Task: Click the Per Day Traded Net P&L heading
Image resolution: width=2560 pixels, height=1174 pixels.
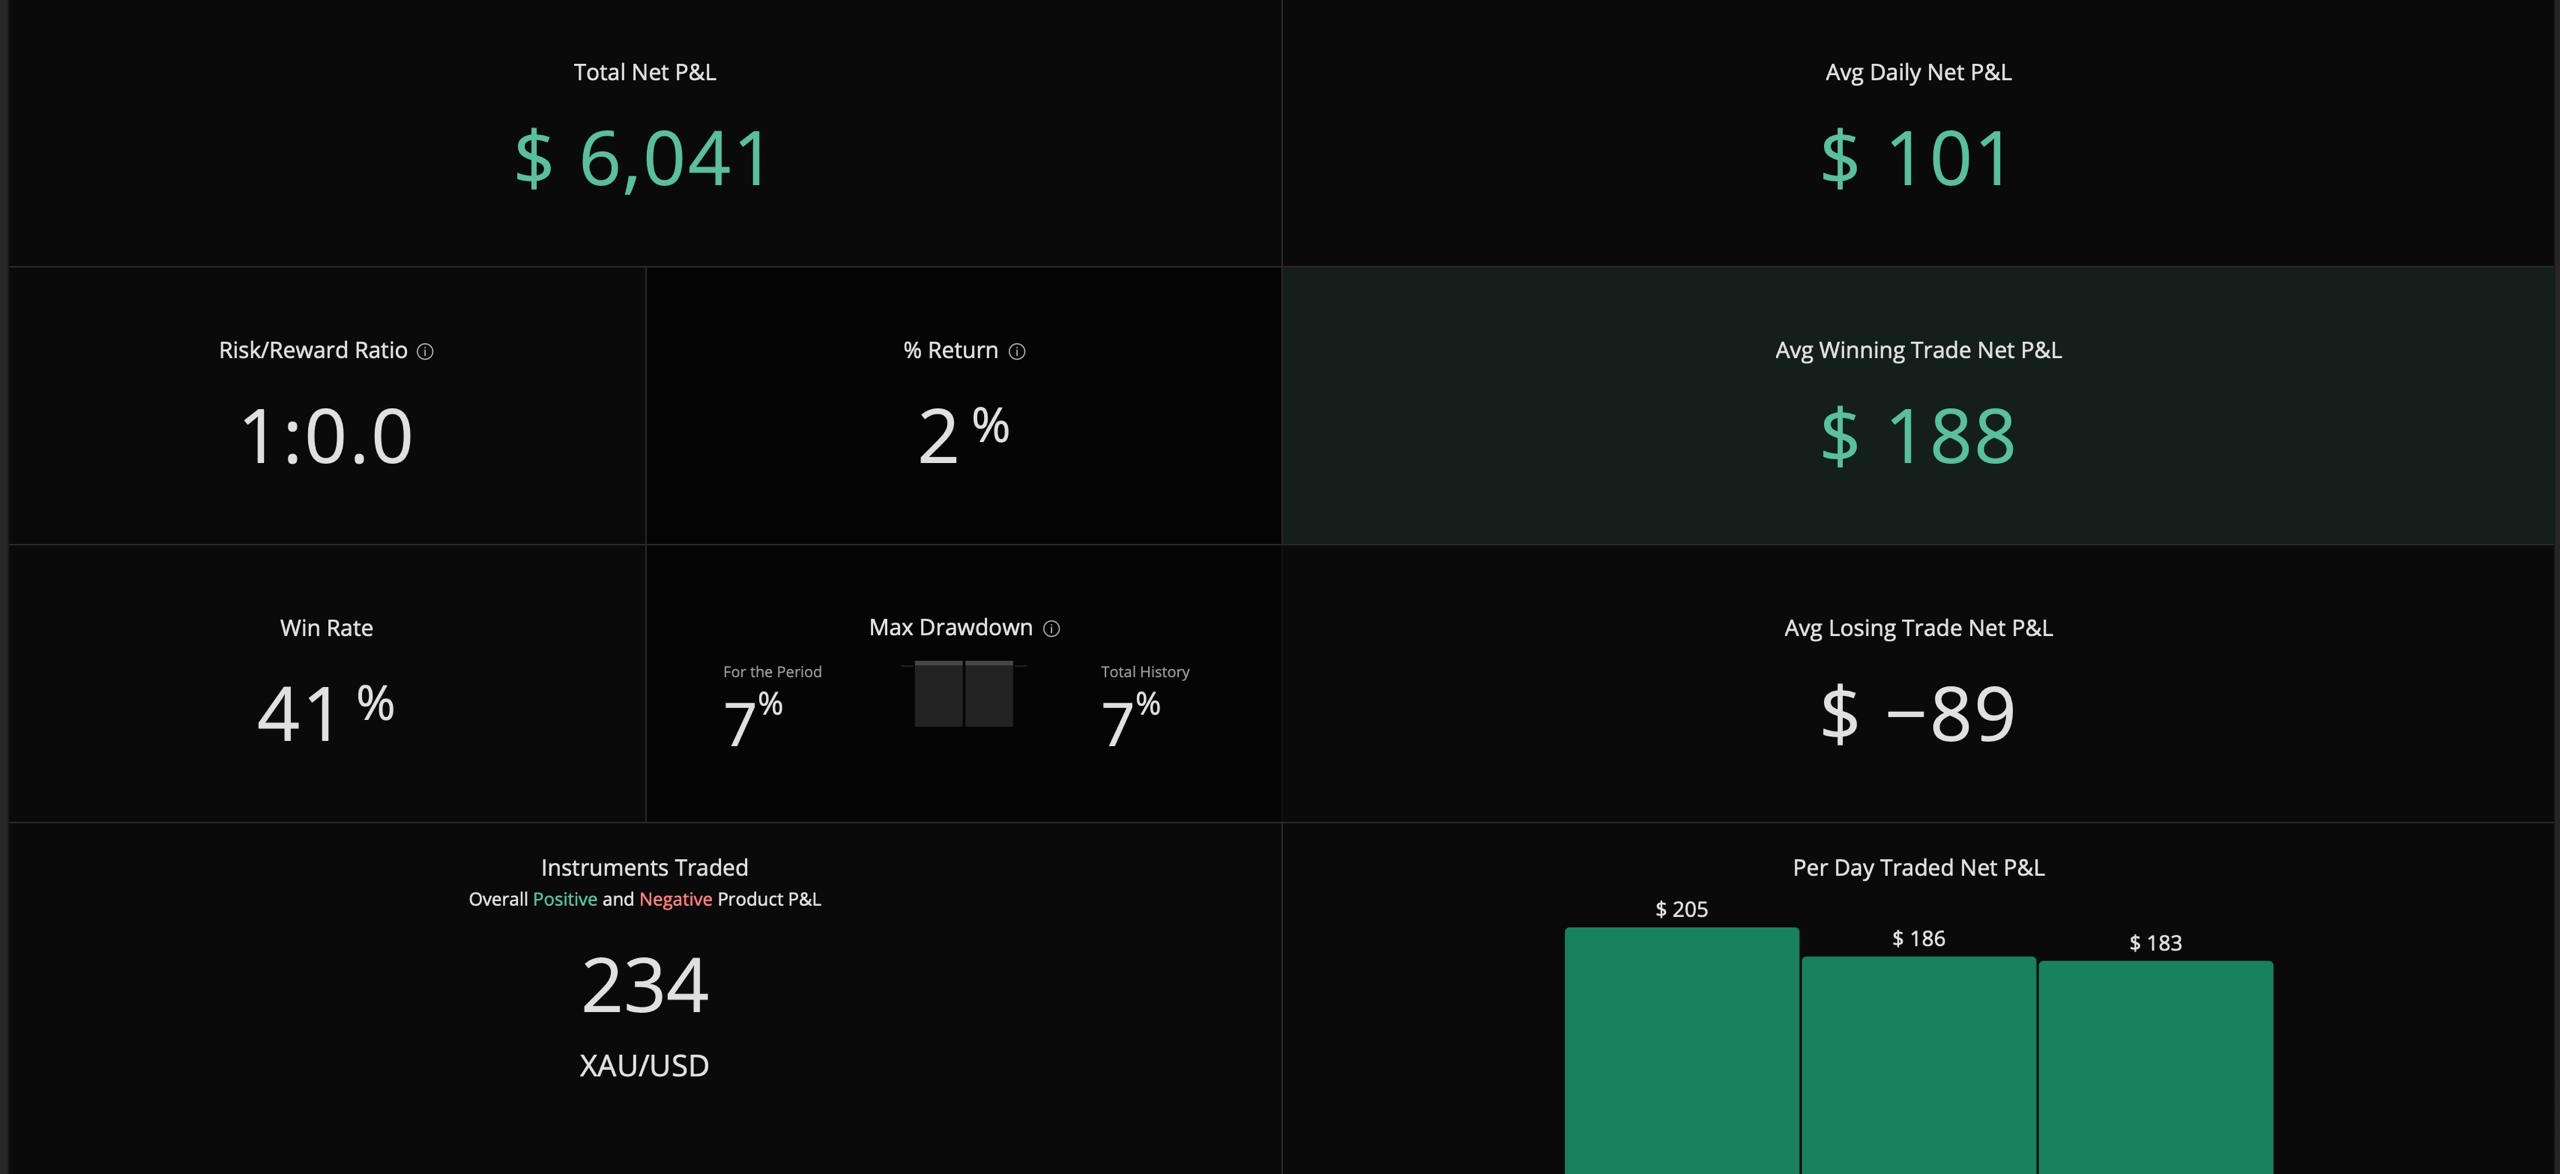Action: (1918, 867)
